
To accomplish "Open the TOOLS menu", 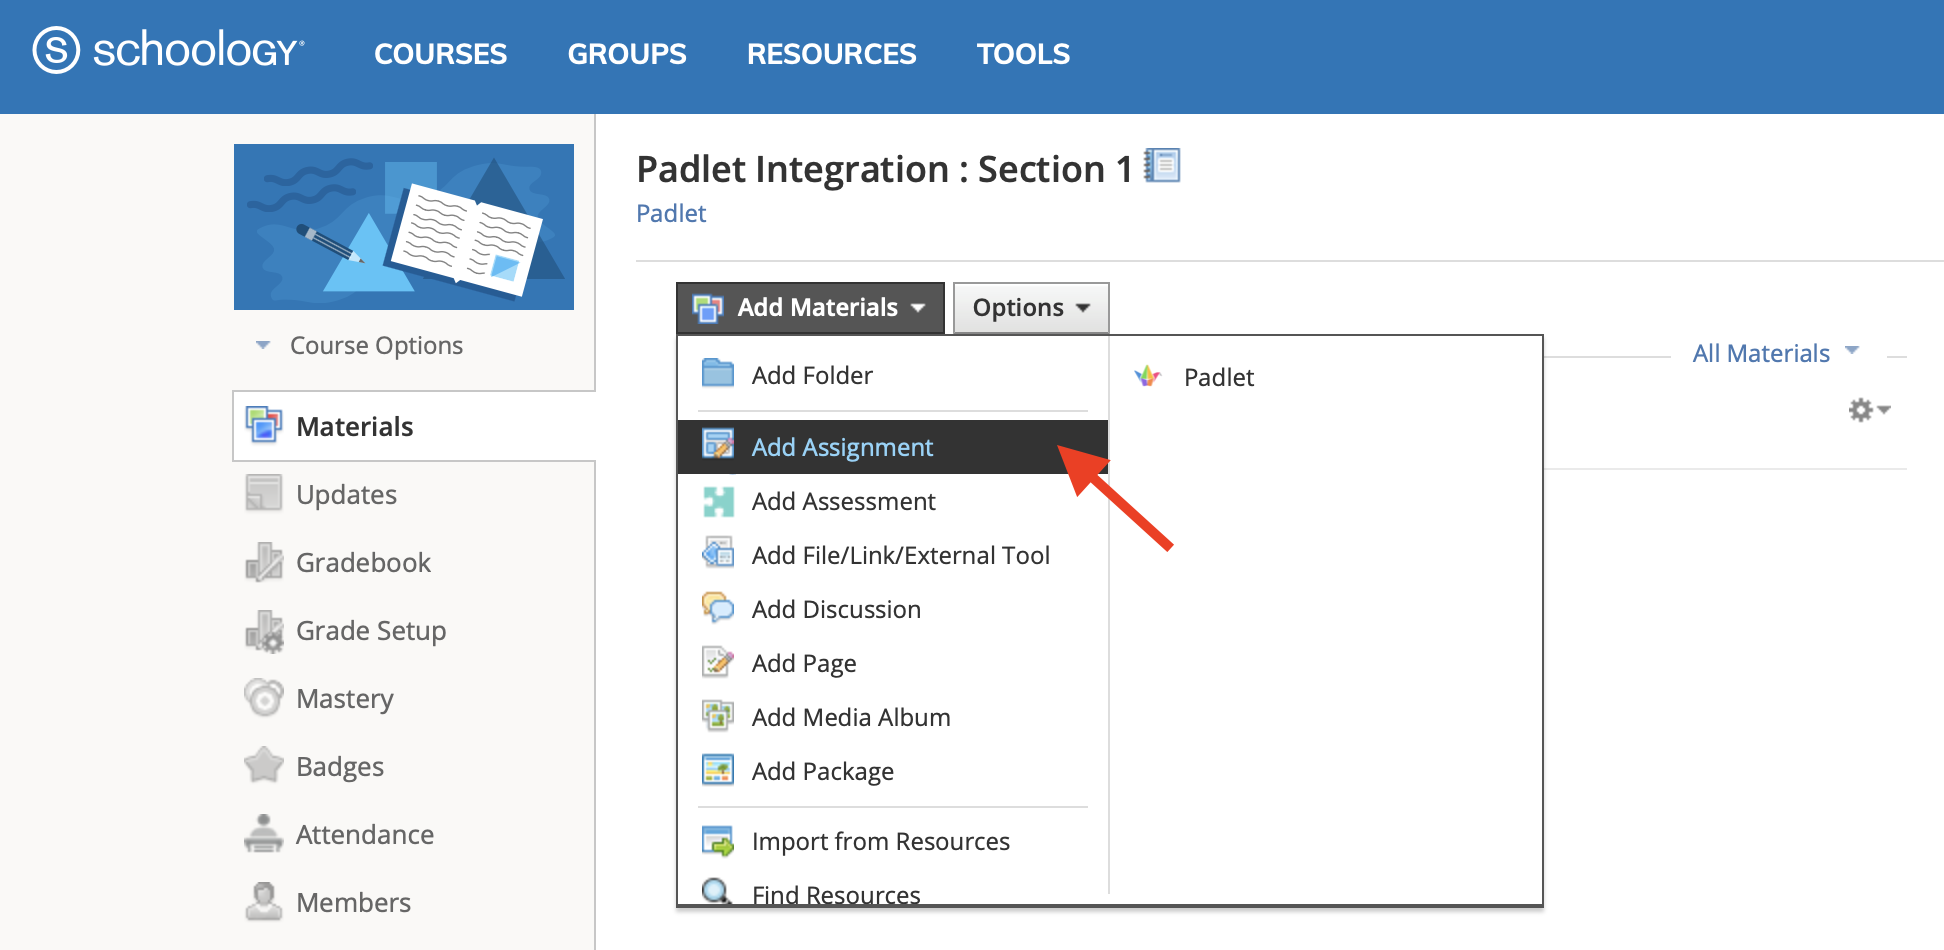I will 1023,54.
